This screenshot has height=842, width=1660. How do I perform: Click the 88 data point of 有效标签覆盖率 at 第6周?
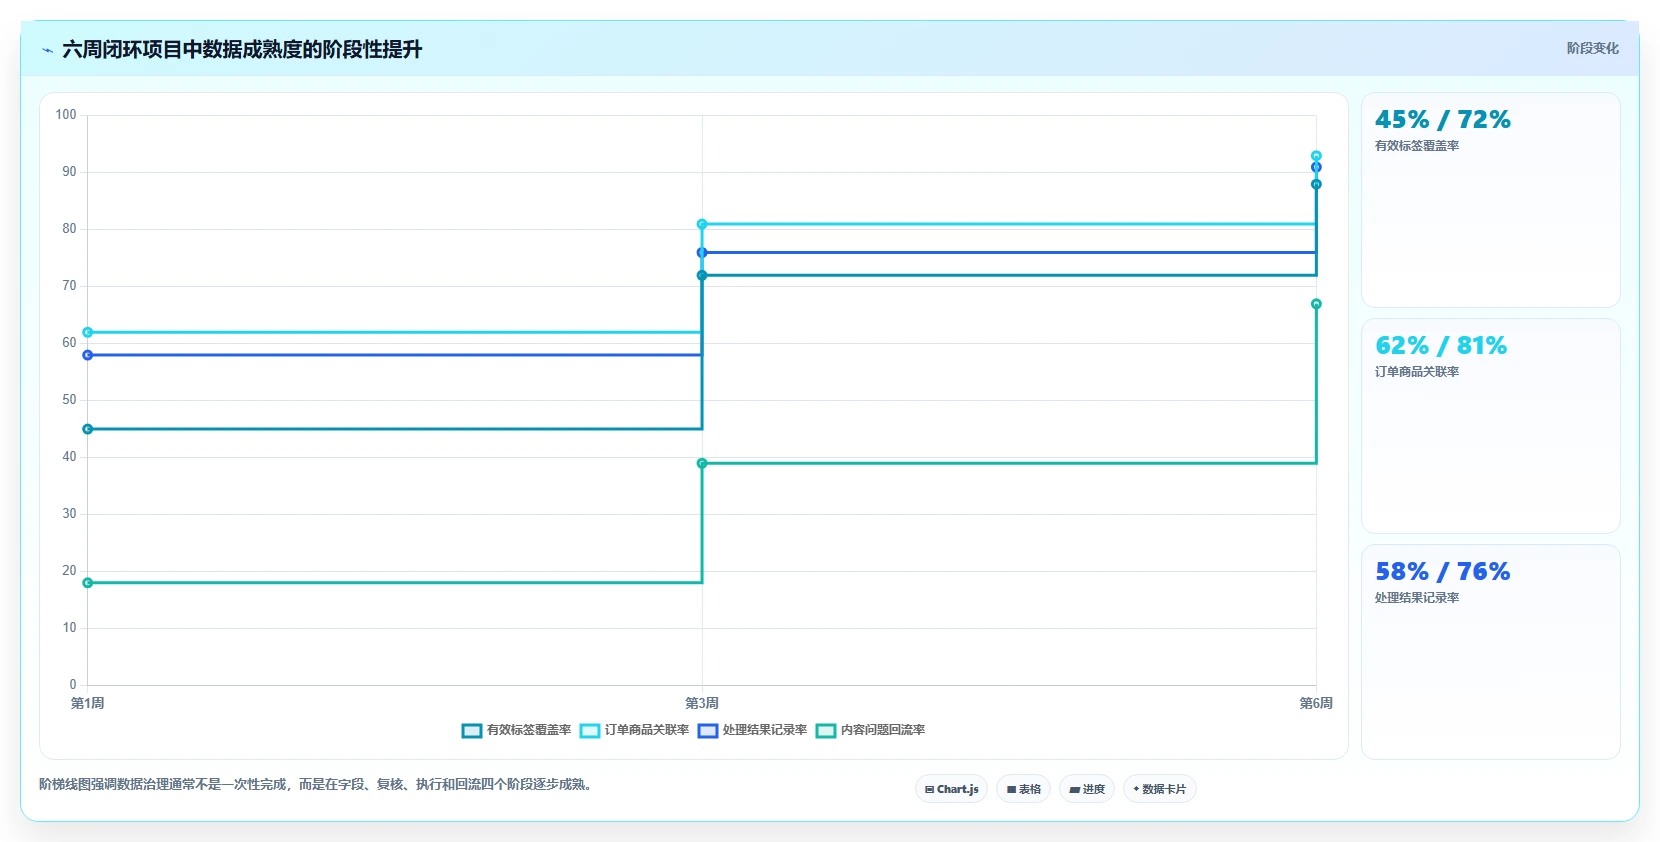(1316, 184)
